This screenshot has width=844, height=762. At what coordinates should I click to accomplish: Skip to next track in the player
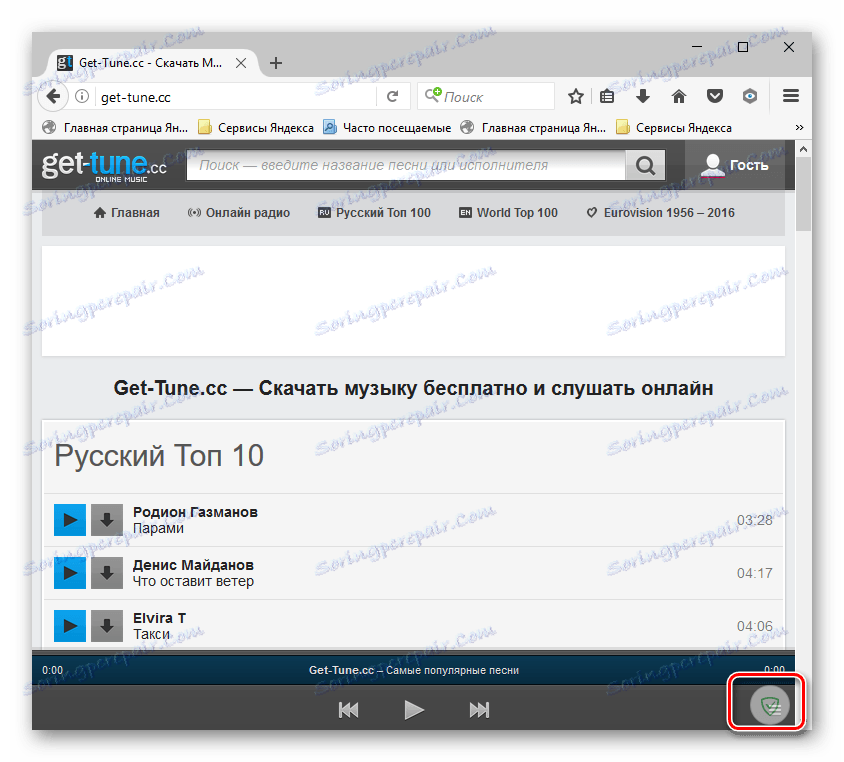click(x=479, y=709)
